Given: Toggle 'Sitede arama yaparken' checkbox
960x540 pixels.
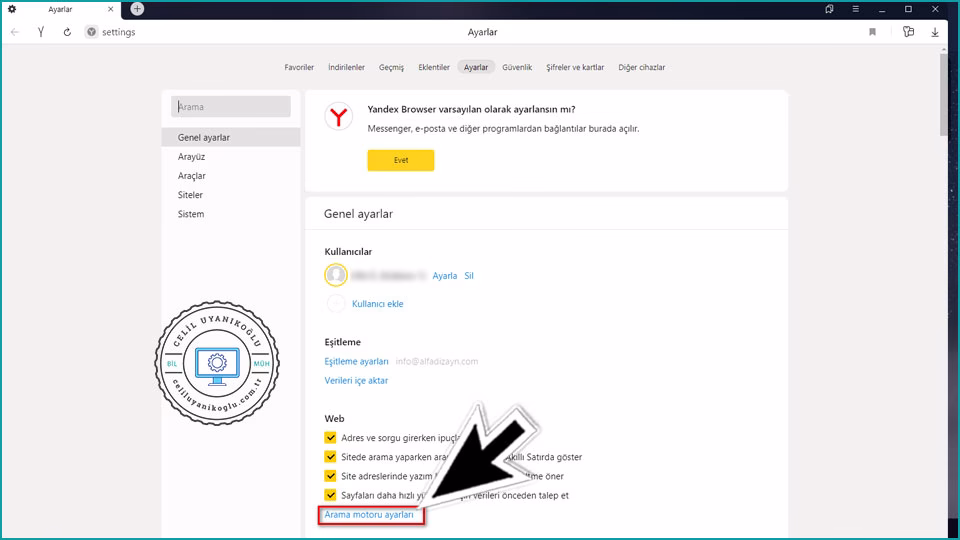Looking at the screenshot, I should tap(331, 457).
